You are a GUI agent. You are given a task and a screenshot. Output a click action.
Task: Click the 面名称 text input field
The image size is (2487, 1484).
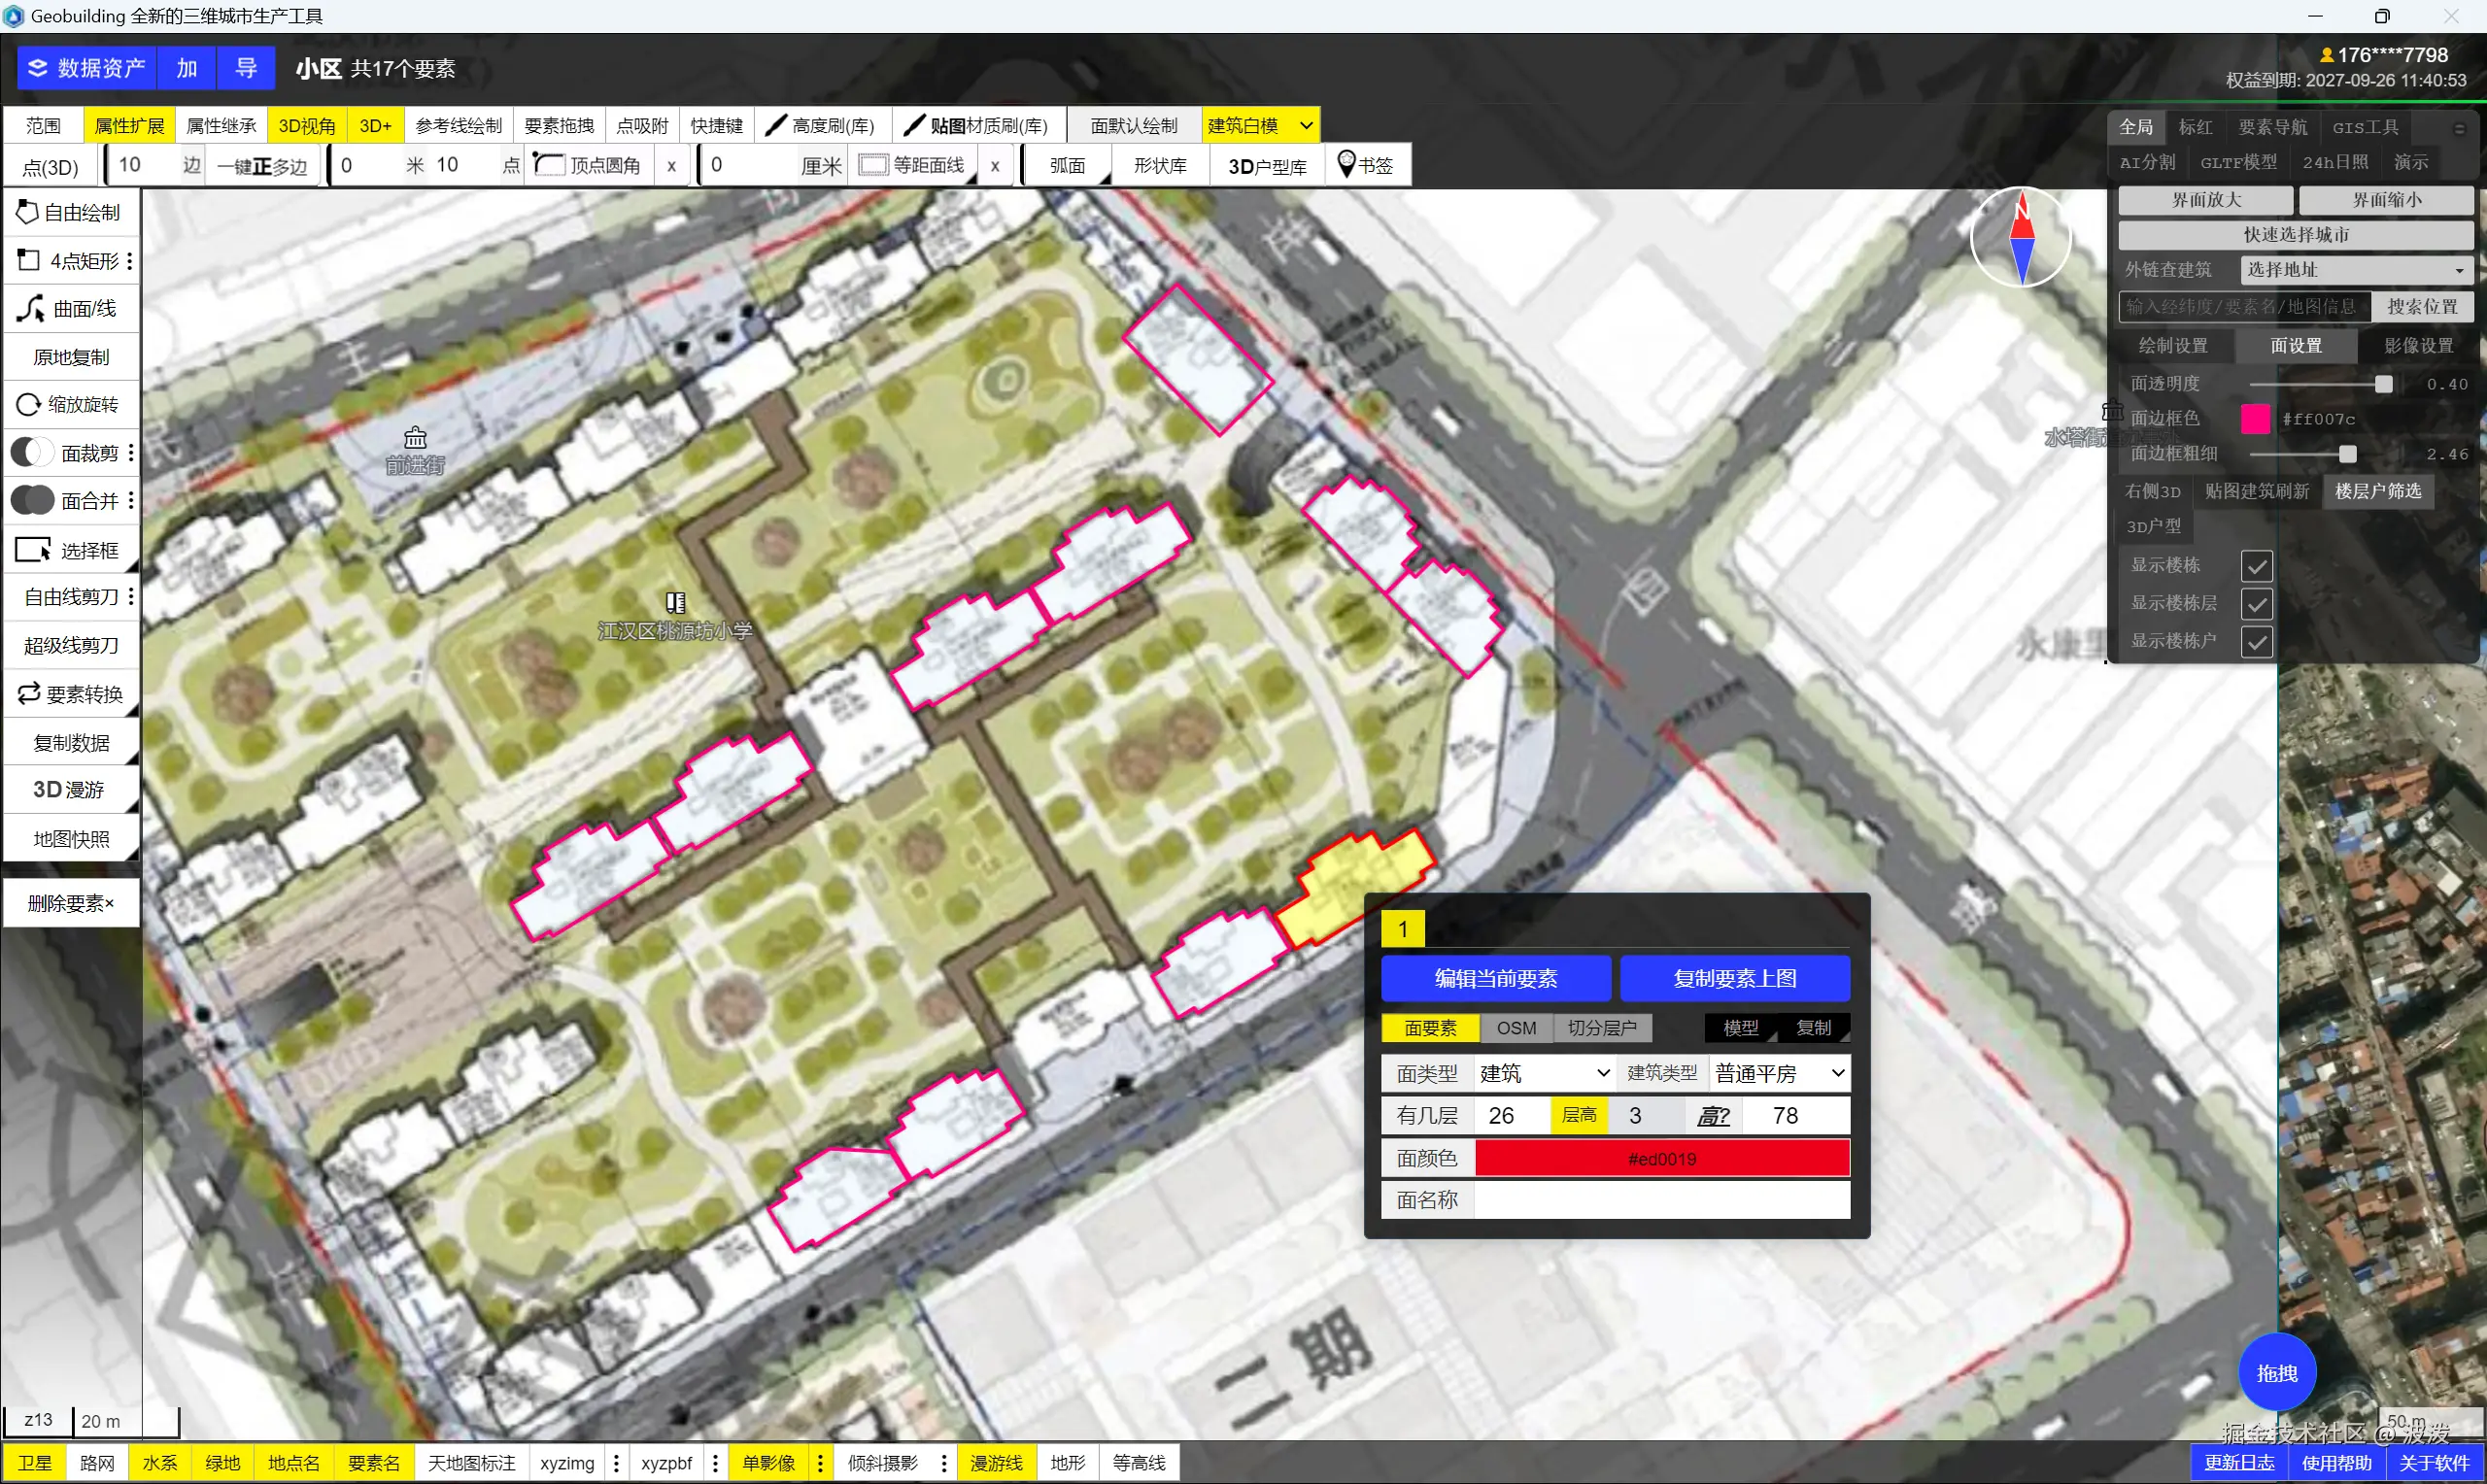tap(1661, 1200)
